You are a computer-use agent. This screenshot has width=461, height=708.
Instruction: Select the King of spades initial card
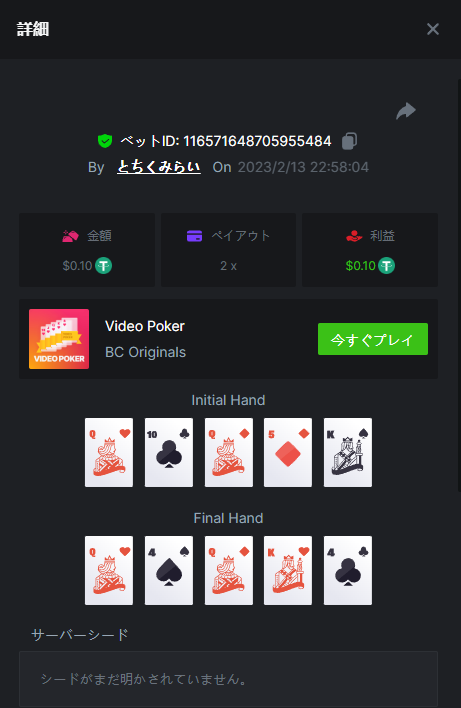pyautogui.click(x=348, y=452)
